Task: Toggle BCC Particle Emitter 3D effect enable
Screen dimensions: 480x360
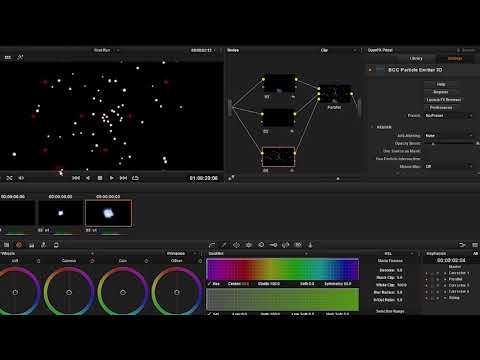Action: (x=370, y=70)
